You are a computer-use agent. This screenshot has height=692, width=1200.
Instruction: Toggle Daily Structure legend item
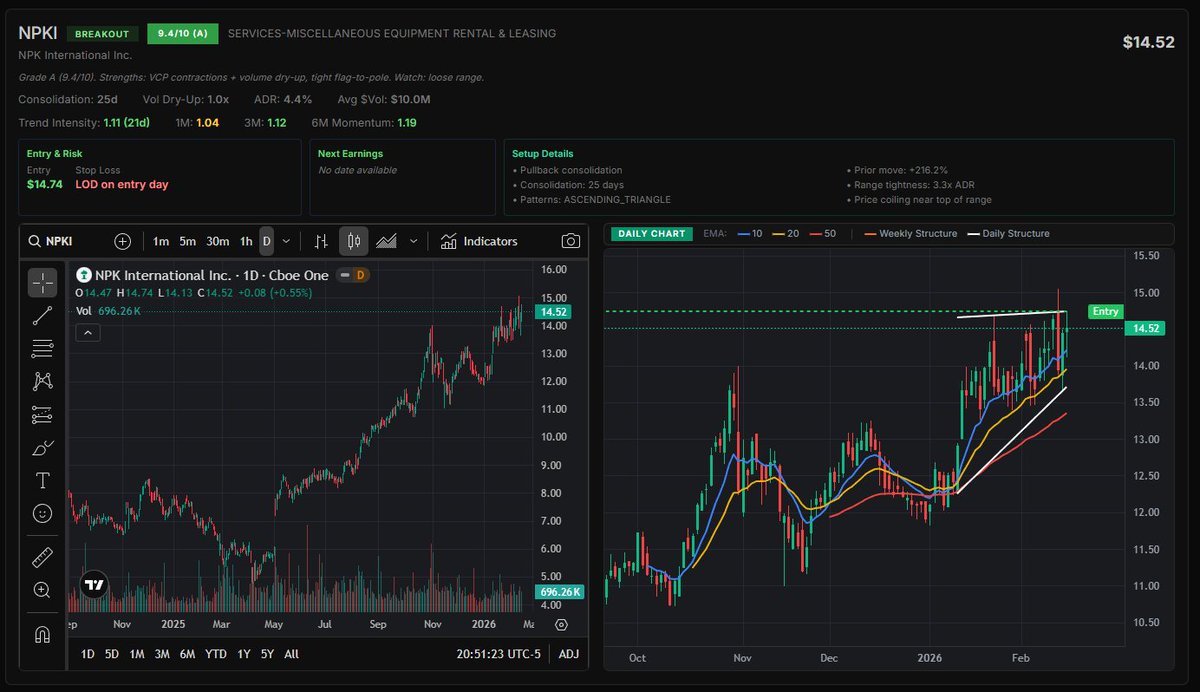[x=1008, y=233]
